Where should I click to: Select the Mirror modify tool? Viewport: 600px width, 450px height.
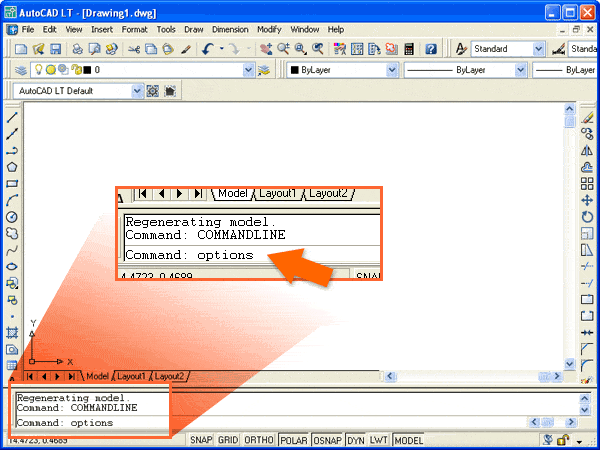coord(588,150)
